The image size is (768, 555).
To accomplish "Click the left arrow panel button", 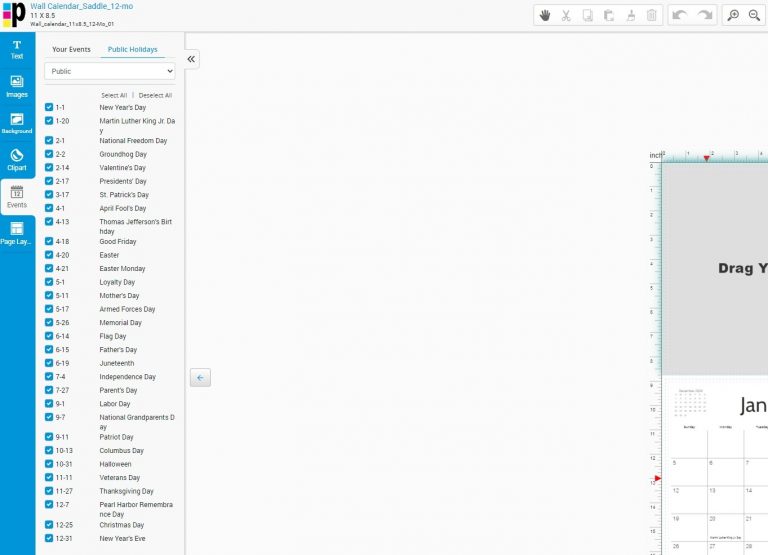I will click(x=200, y=378).
